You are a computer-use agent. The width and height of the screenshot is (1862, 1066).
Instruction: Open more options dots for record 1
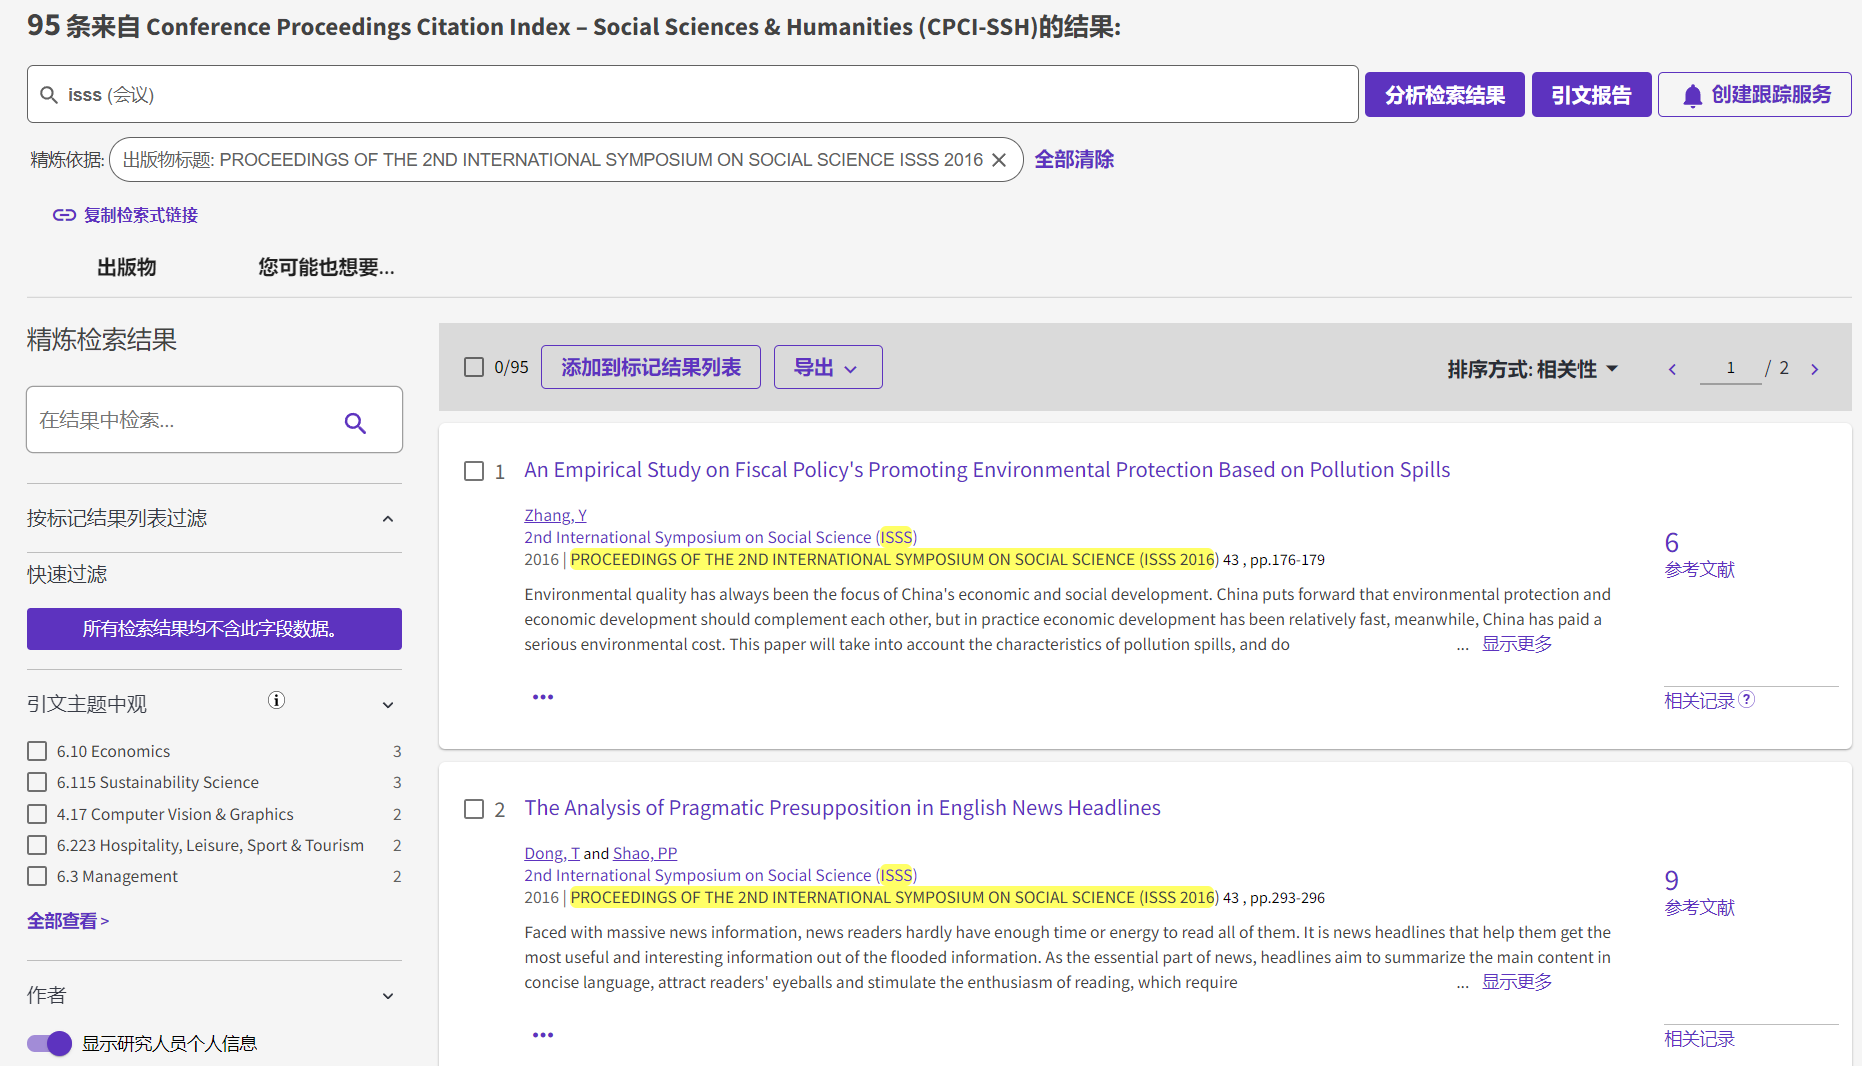tap(543, 697)
